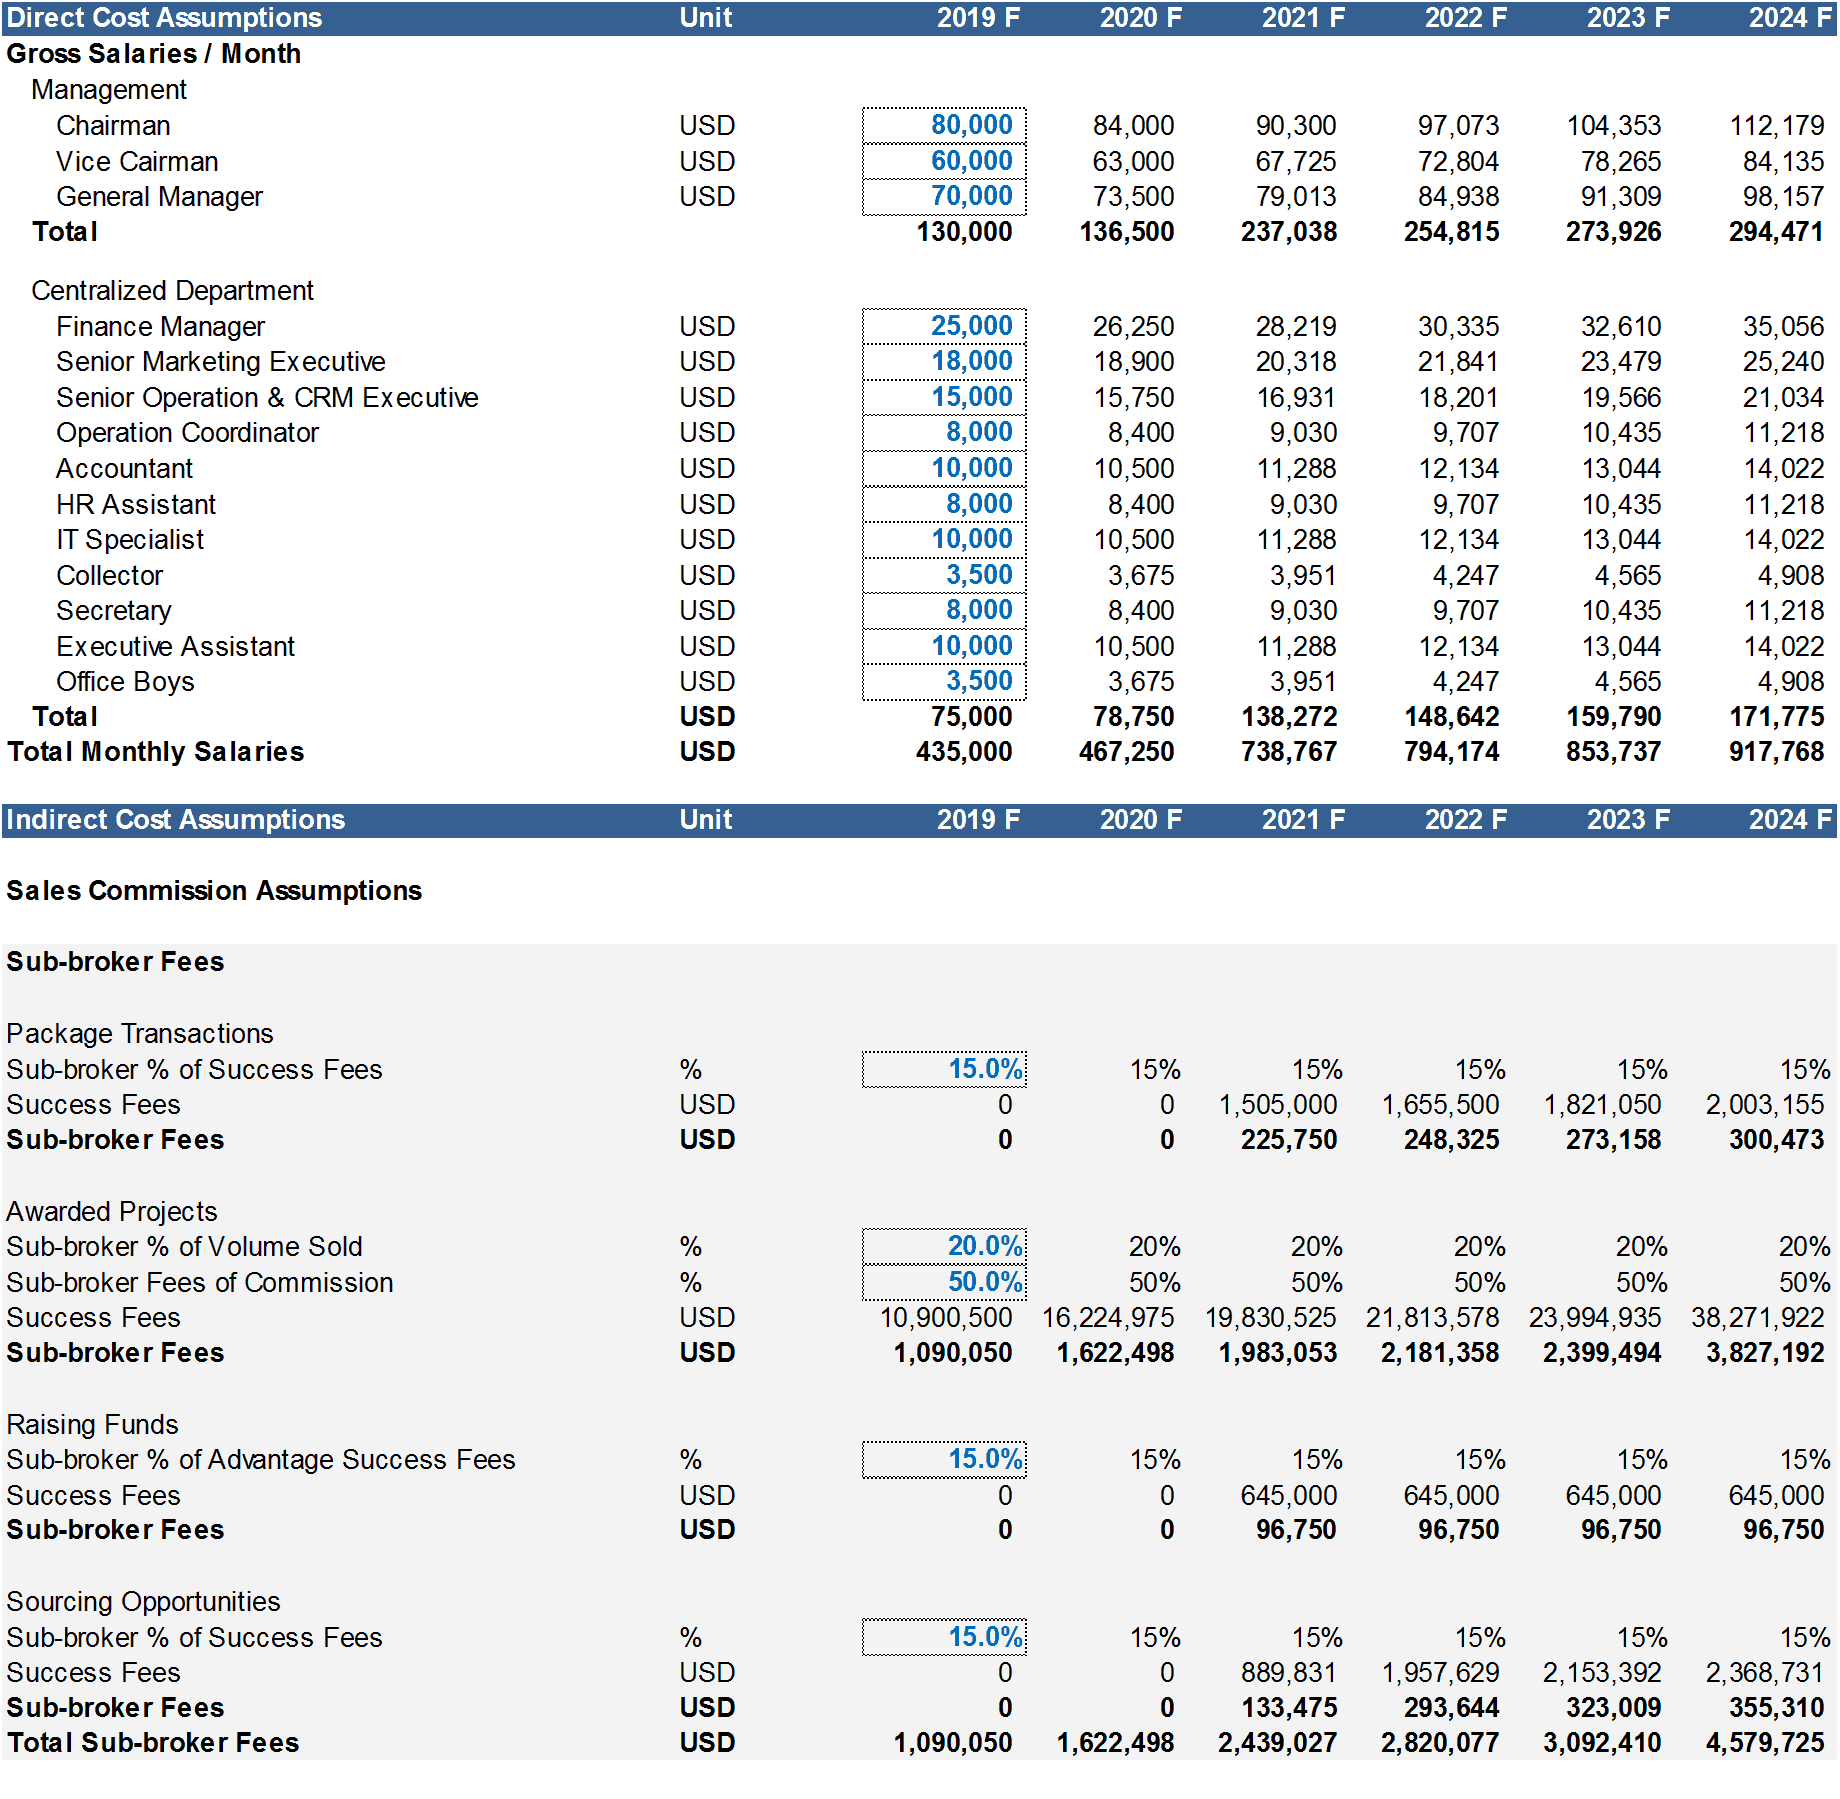
Task: Click Centralized total 2022 value 148,642
Action: click(x=1451, y=717)
